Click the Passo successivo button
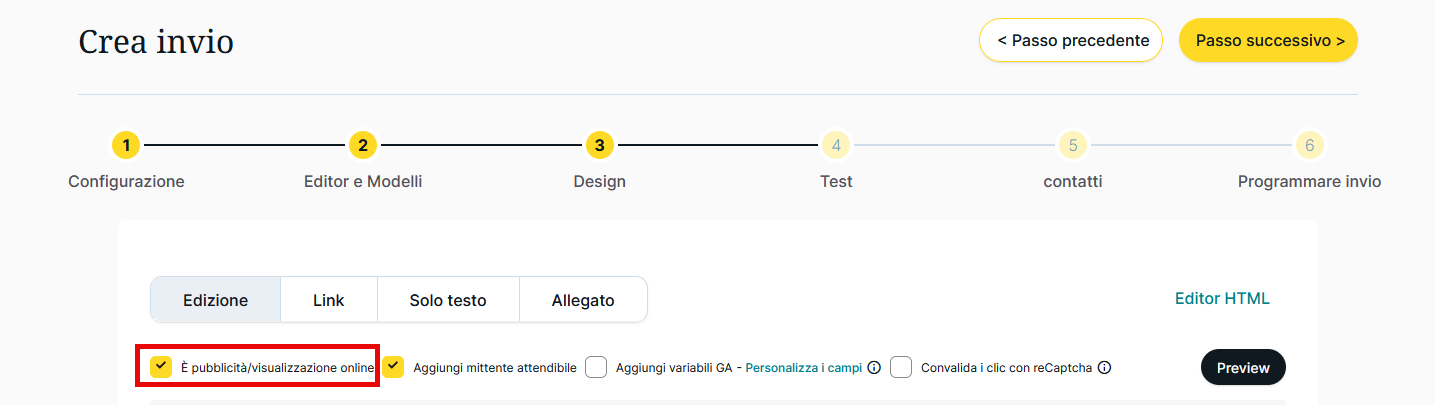Viewport: 1435px width, 405px height. [x=1268, y=41]
